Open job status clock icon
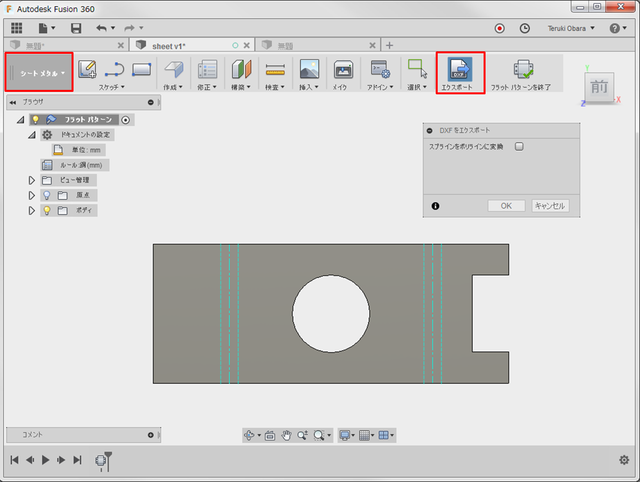Image resolution: width=640 pixels, height=482 pixels. (524, 28)
